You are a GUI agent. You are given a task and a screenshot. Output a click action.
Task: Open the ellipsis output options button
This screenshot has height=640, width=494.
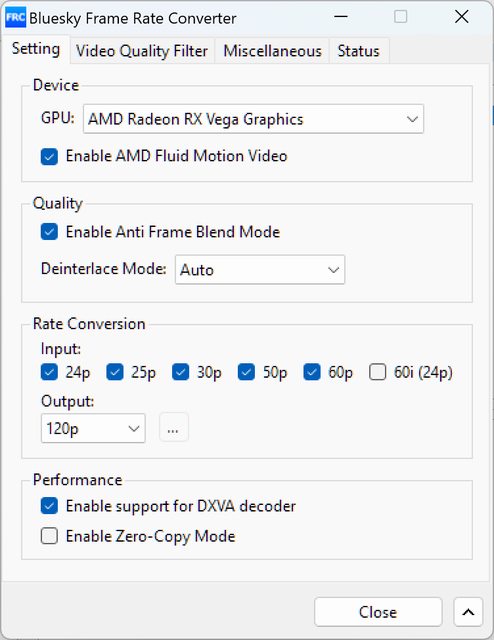click(x=174, y=427)
